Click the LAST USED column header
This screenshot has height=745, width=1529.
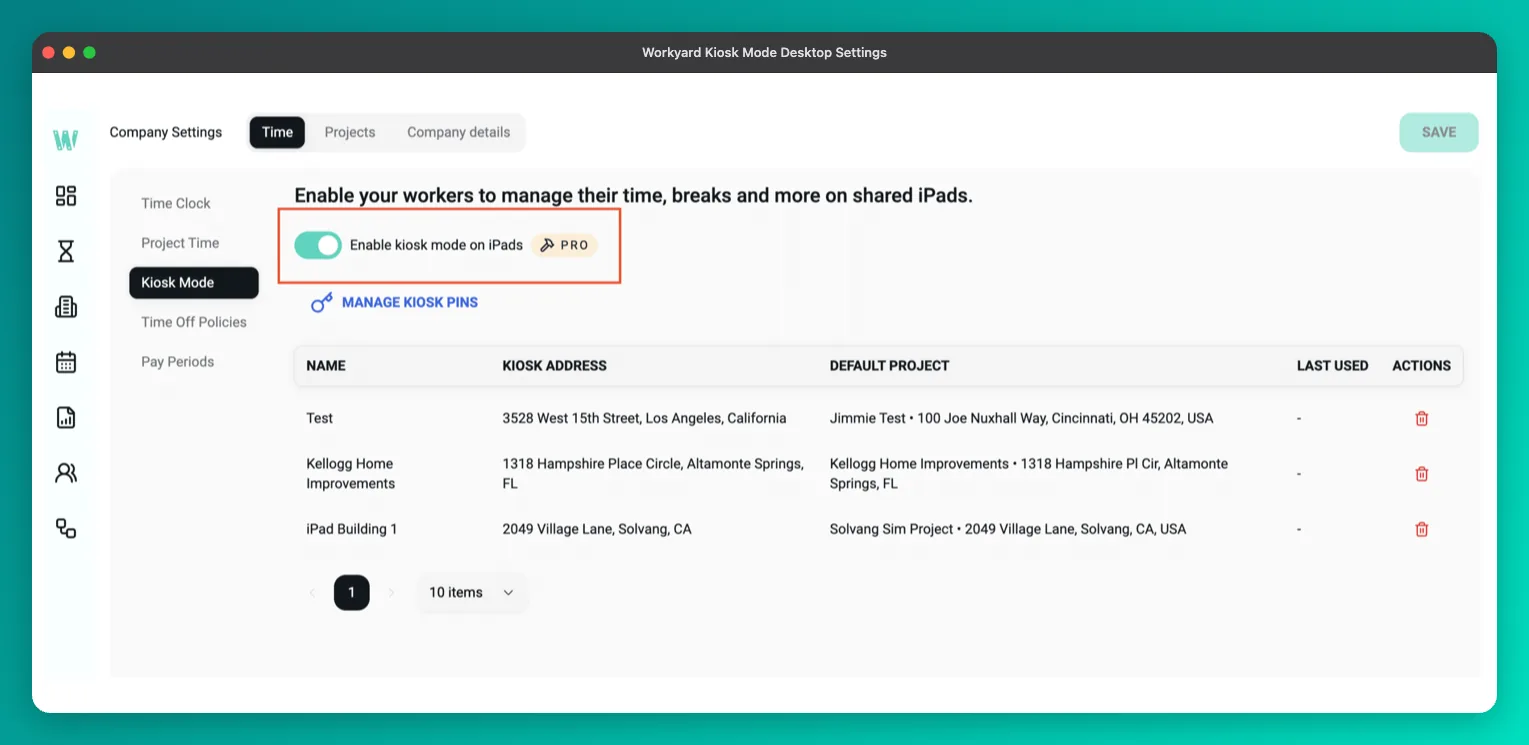pos(1332,366)
